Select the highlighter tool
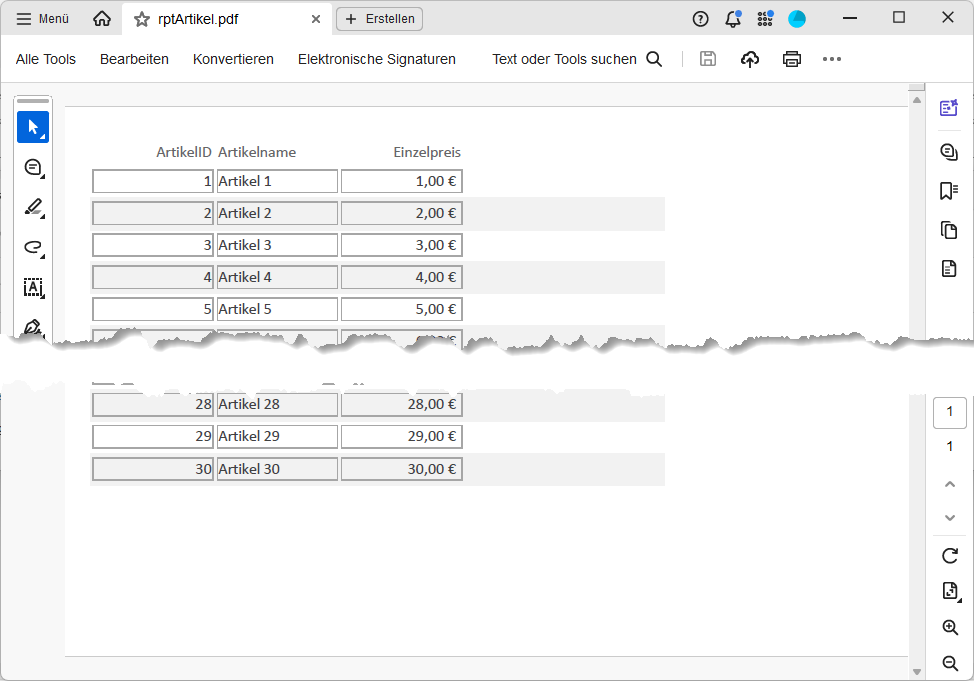The width and height of the screenshot is (974, 681). 33,207
